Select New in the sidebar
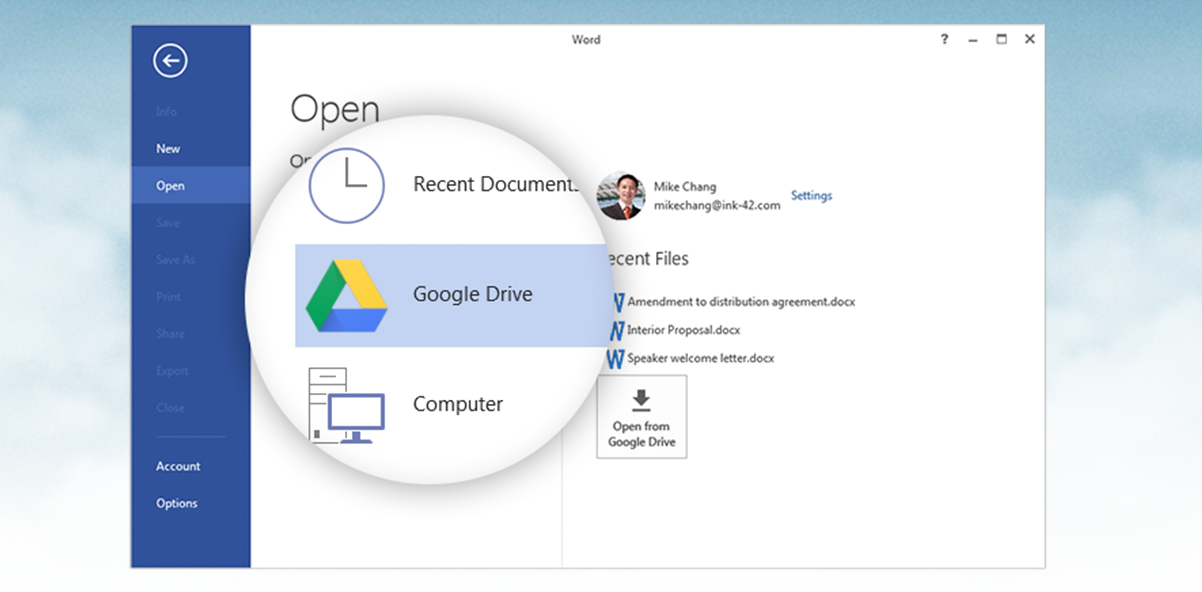The width and height of the screenshot is (1202, 592). pos(168,149)
